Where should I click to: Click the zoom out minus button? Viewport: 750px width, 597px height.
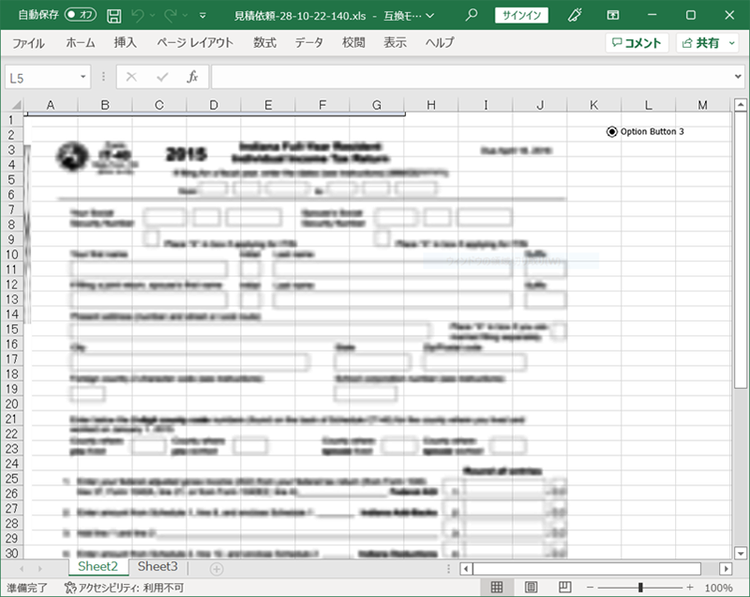tap(590, 587)
